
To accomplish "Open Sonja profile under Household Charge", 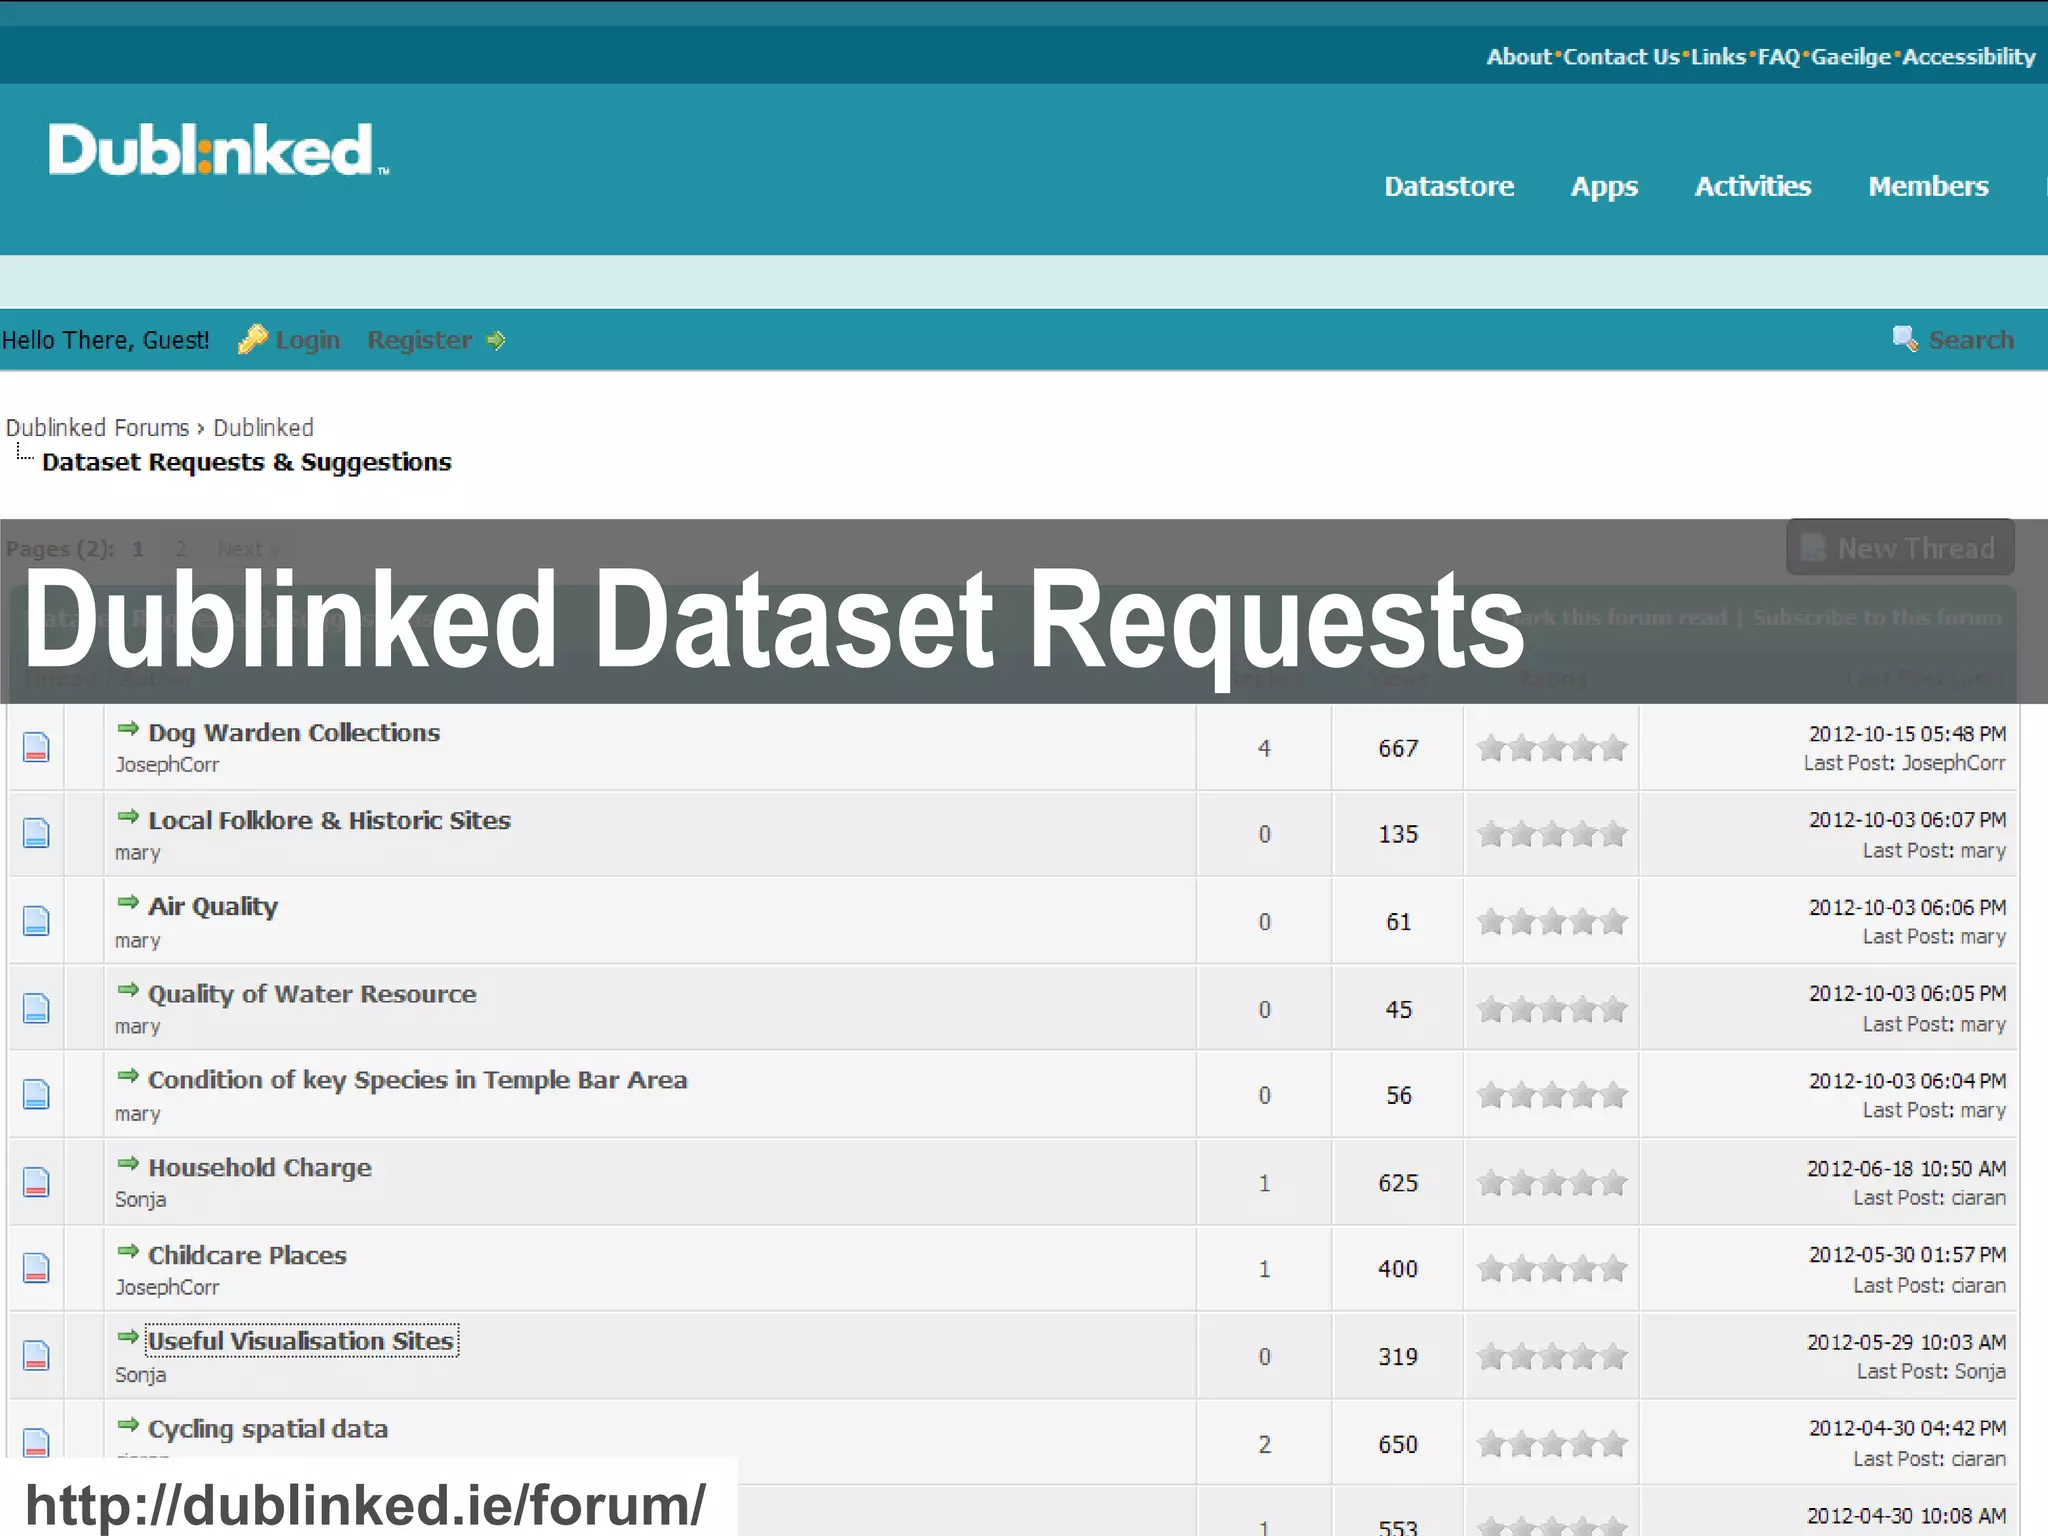I will coord(140,1200).
